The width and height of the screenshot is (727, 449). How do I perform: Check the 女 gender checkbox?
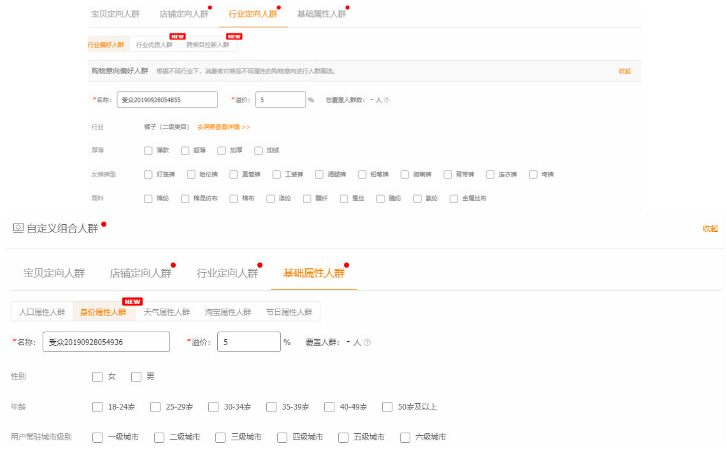point(98,376)
